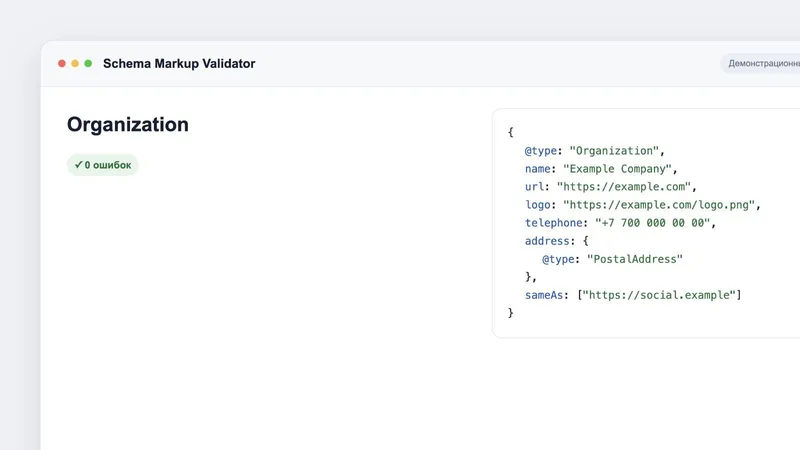Click the red close window dot
This screenshot has width=800, height=450.
(x=62, y=63)
